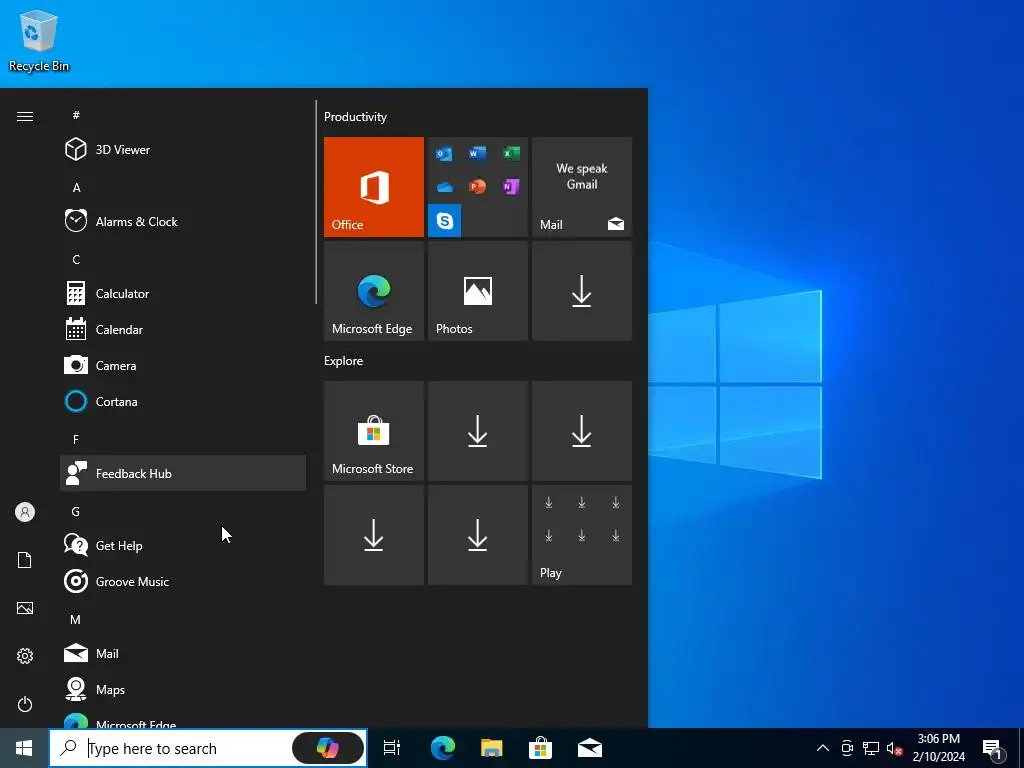Image resolution: width=1024 pixels, height=768 pixels.
Task: Expand the Start menu hamburger navigation
Action: (25, 116)
